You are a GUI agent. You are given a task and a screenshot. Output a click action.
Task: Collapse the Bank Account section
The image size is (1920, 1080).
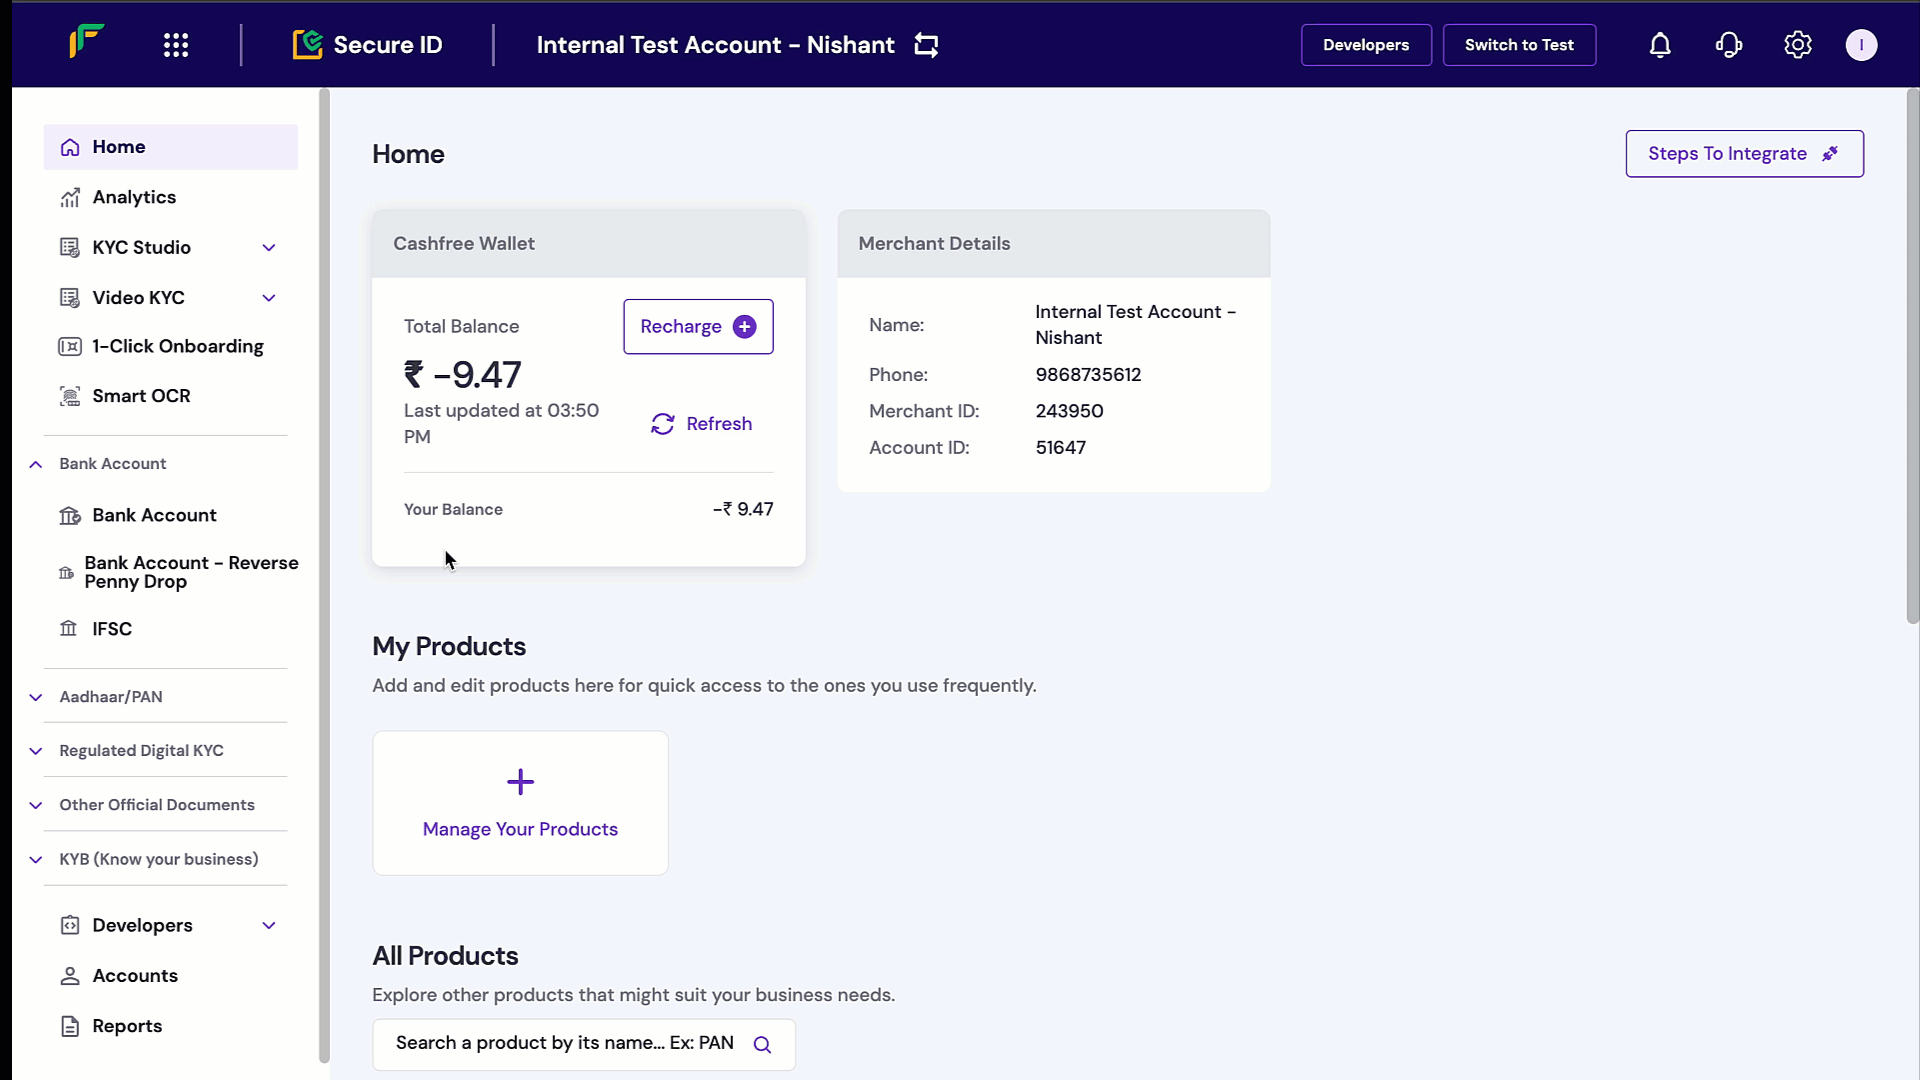pyautogui.click(x=36, y=464)
